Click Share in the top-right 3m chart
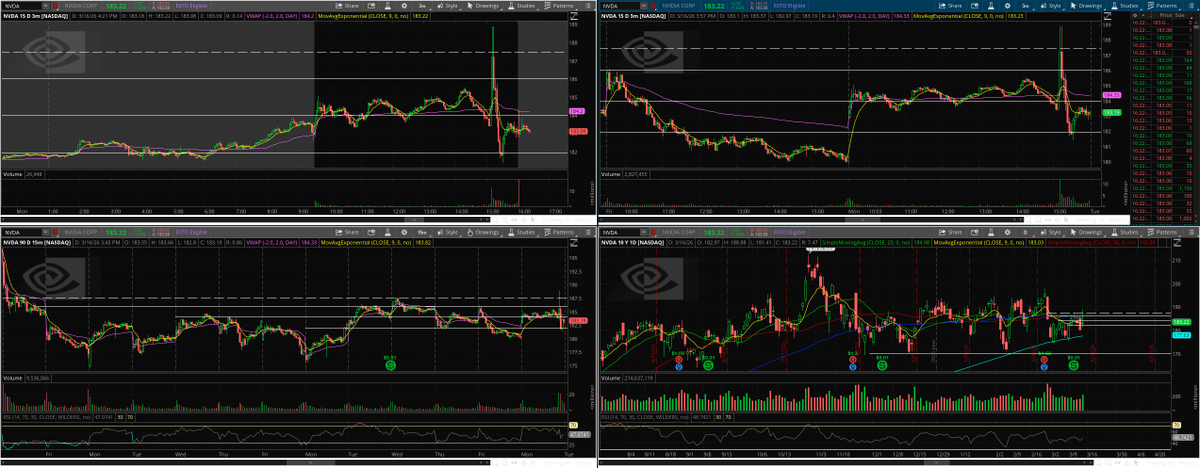 (x=950, y=6)
